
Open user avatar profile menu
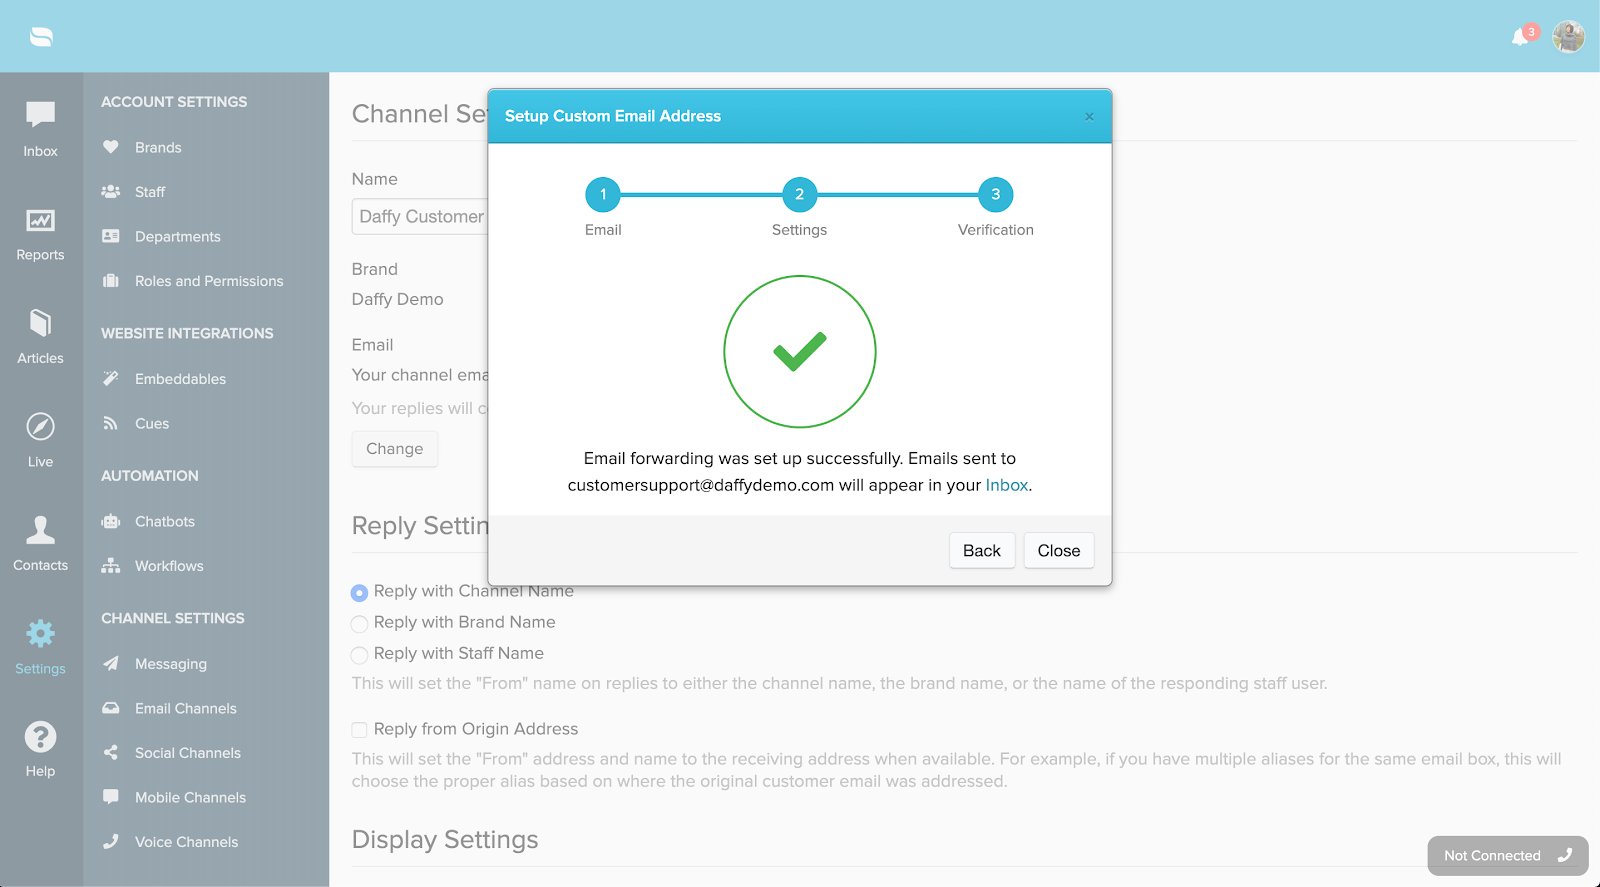(1568, 36)
